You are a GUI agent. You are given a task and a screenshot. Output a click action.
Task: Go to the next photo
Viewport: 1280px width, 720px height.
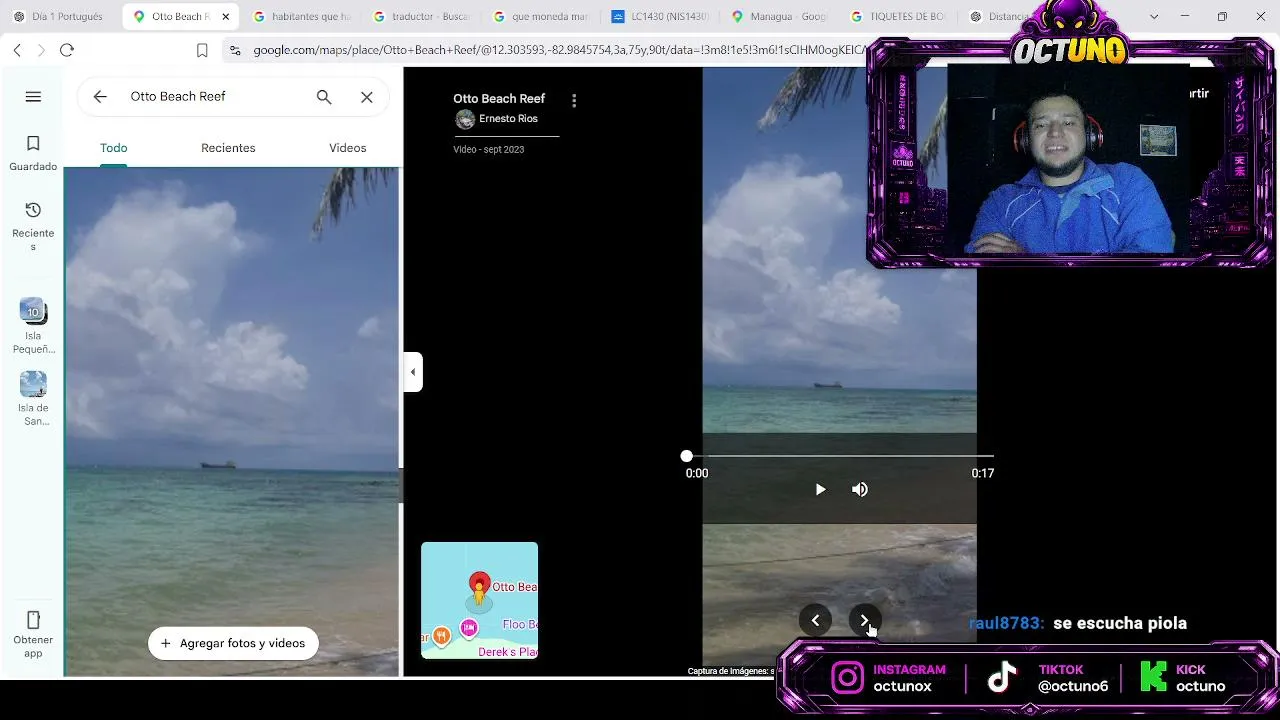click(x=864, y=621)
